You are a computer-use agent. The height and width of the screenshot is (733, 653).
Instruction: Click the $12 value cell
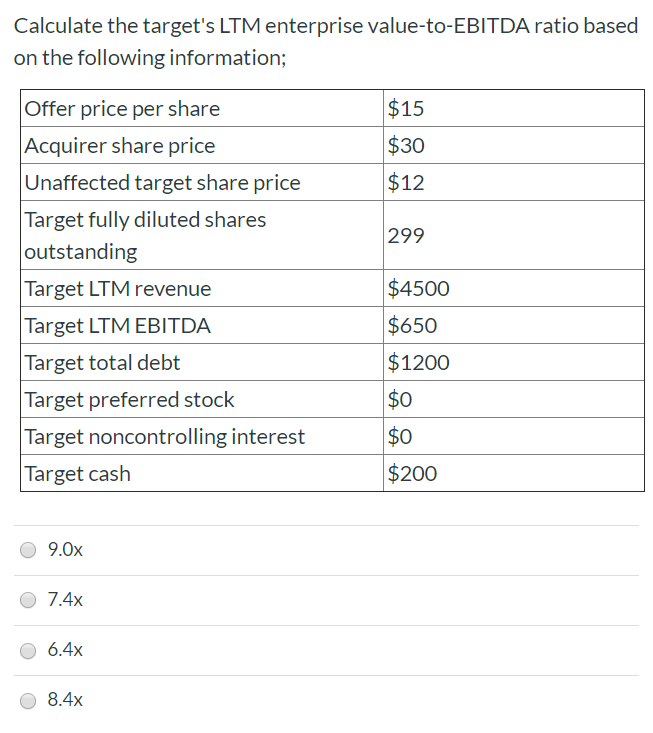pyautogui.click(x=514, y=182)
